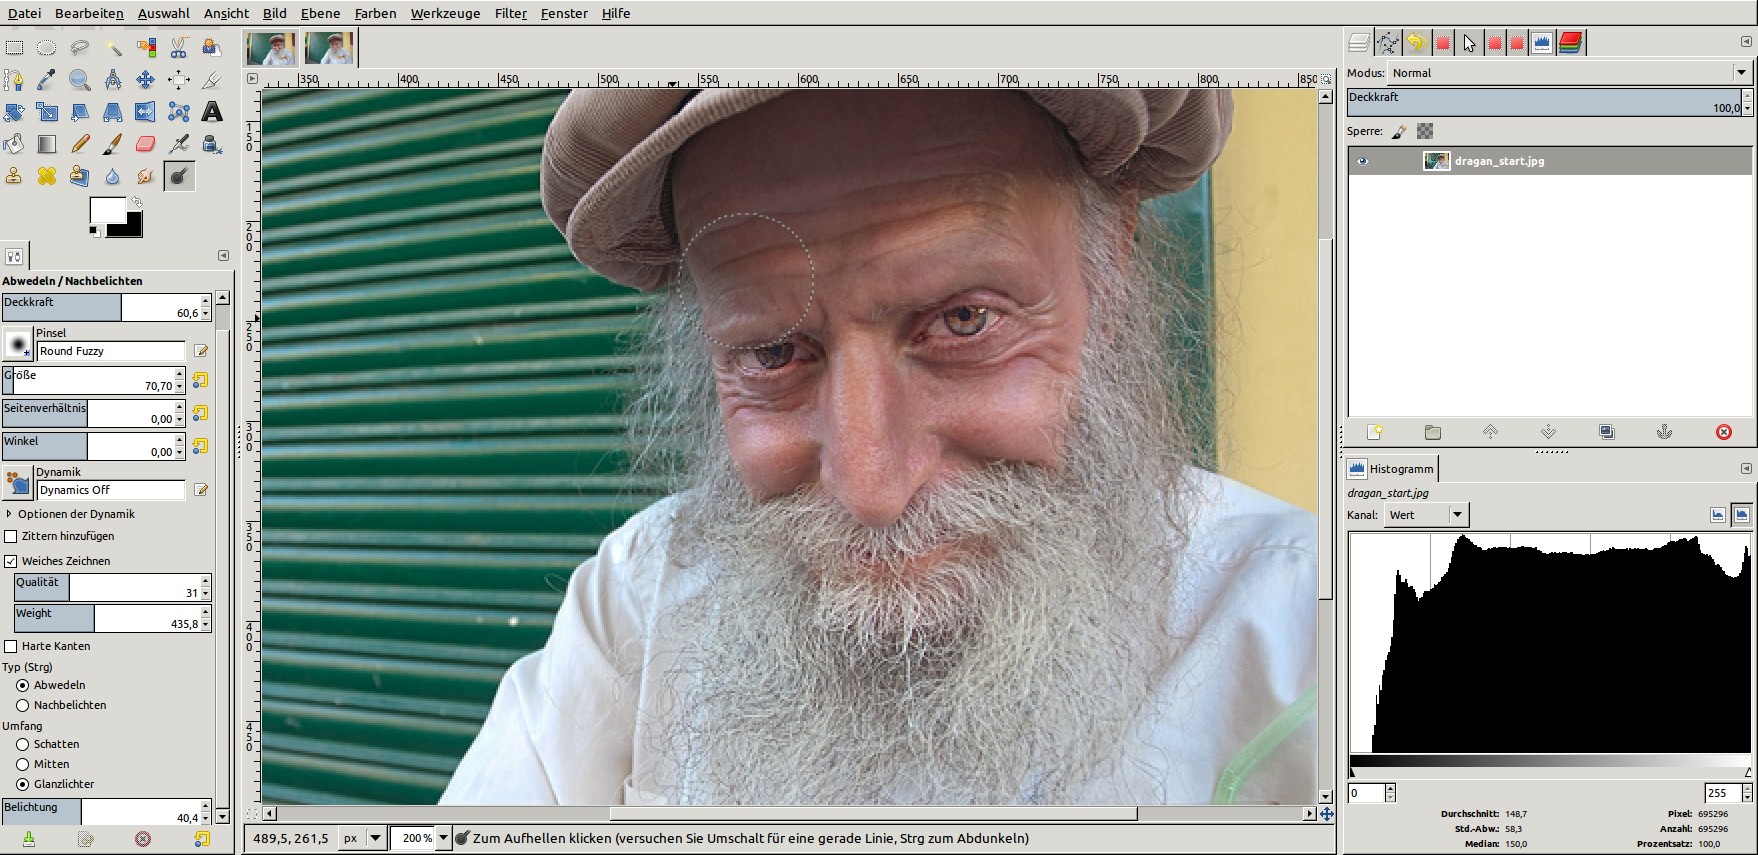Create a new layer in layers panel
Screen dimensions: 1758x855
coord(1374,432)
